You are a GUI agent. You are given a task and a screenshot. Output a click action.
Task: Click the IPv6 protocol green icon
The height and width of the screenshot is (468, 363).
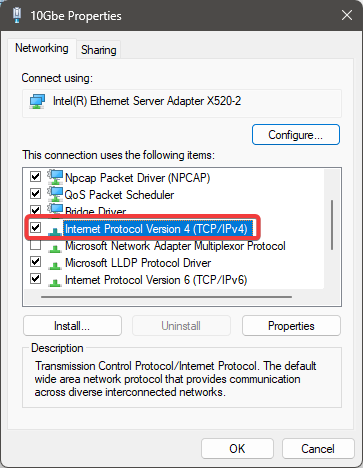(55, 282)
